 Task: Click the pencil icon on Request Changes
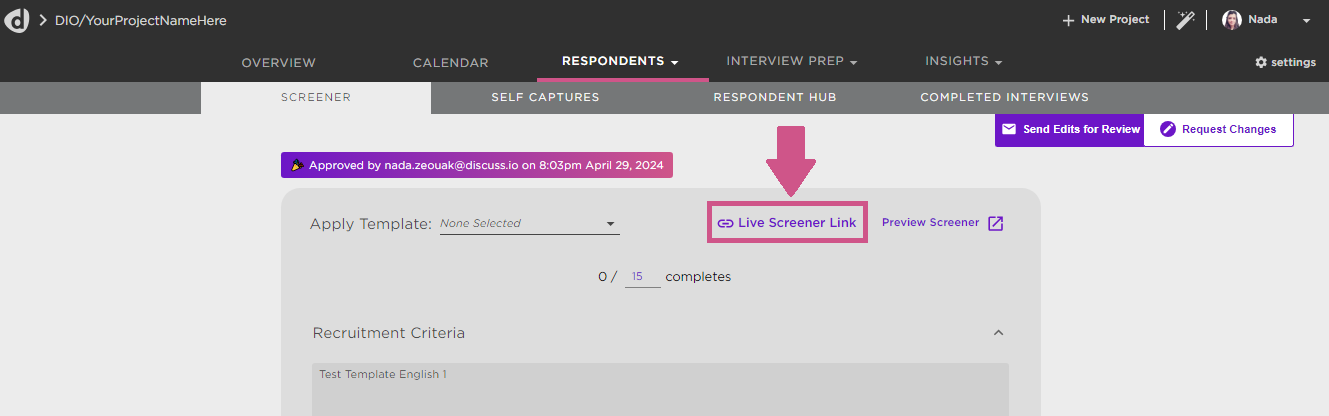coord(1167,129)
